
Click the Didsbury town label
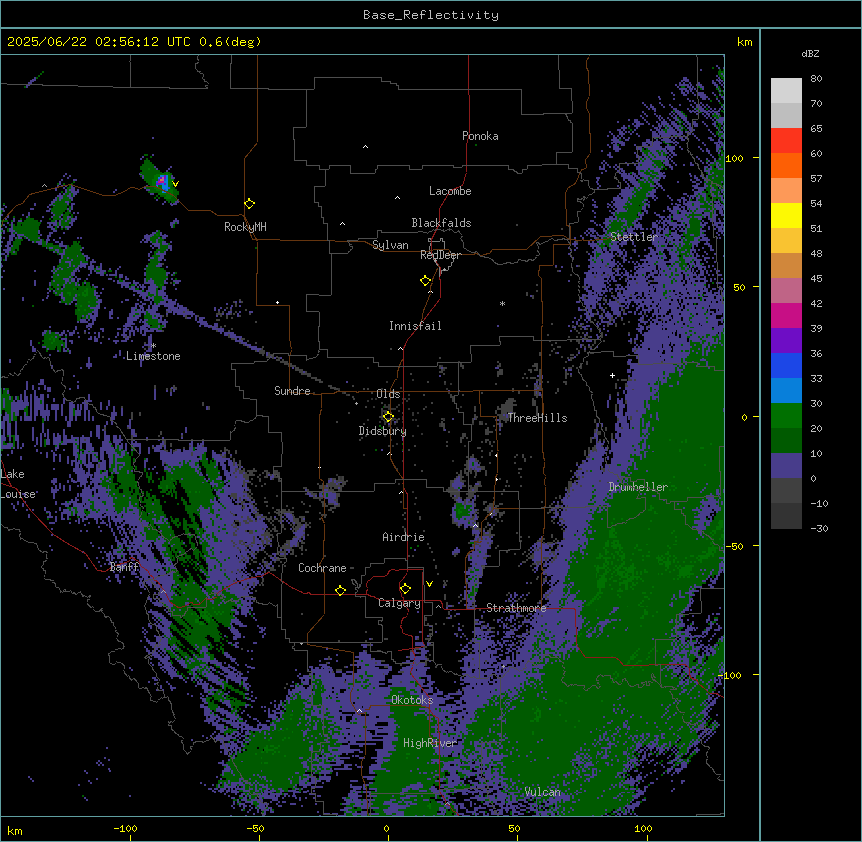click(x=382, y=431)
